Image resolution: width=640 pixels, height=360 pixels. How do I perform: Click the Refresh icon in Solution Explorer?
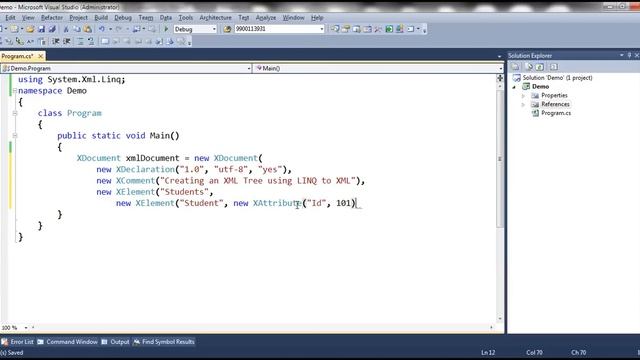coord(540,67)
